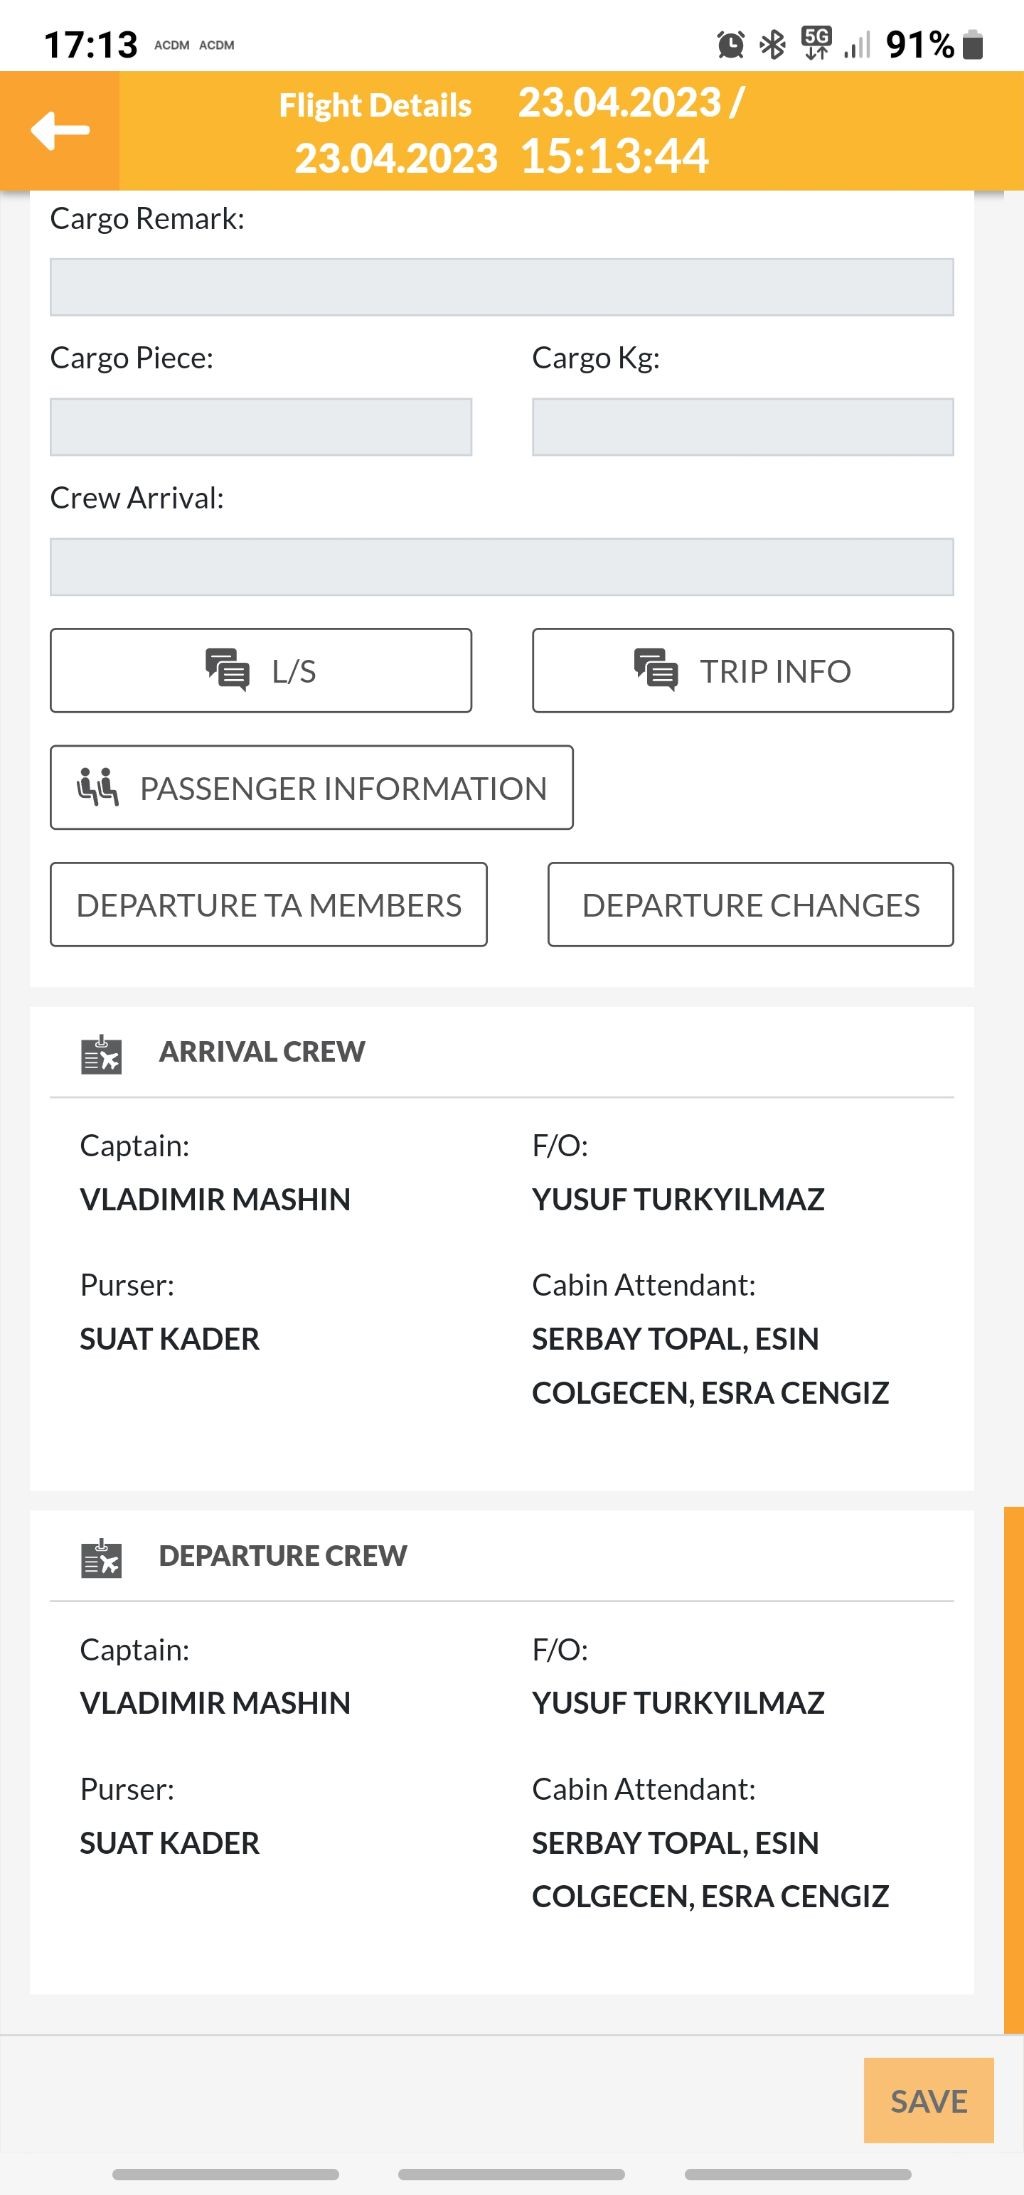
Task: Tap the Arrival Crew section icon
Action: tap(101, 1054)
